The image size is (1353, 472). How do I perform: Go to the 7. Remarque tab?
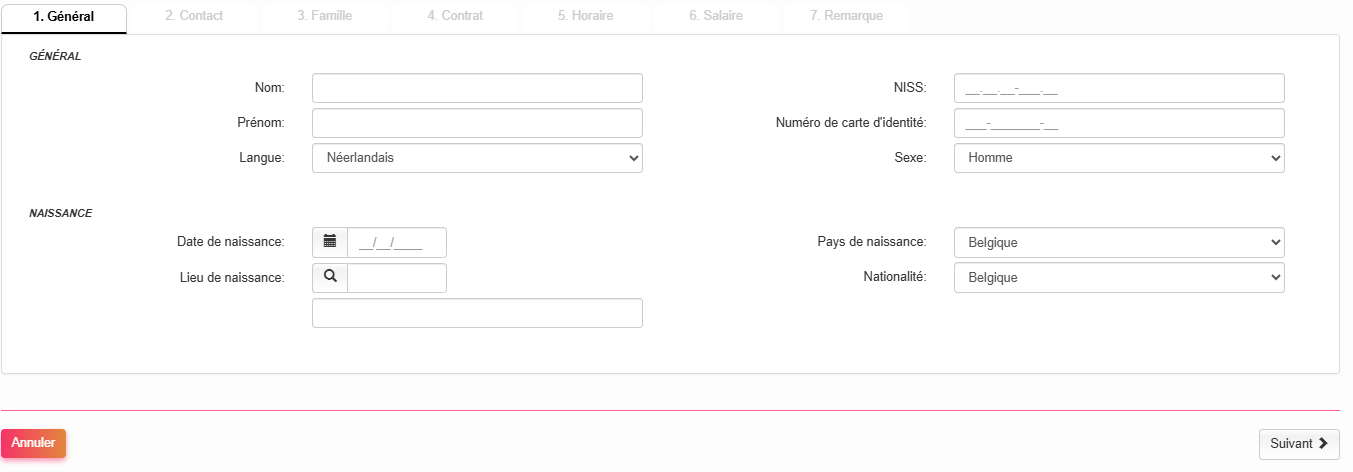click(x=846, y=17)
